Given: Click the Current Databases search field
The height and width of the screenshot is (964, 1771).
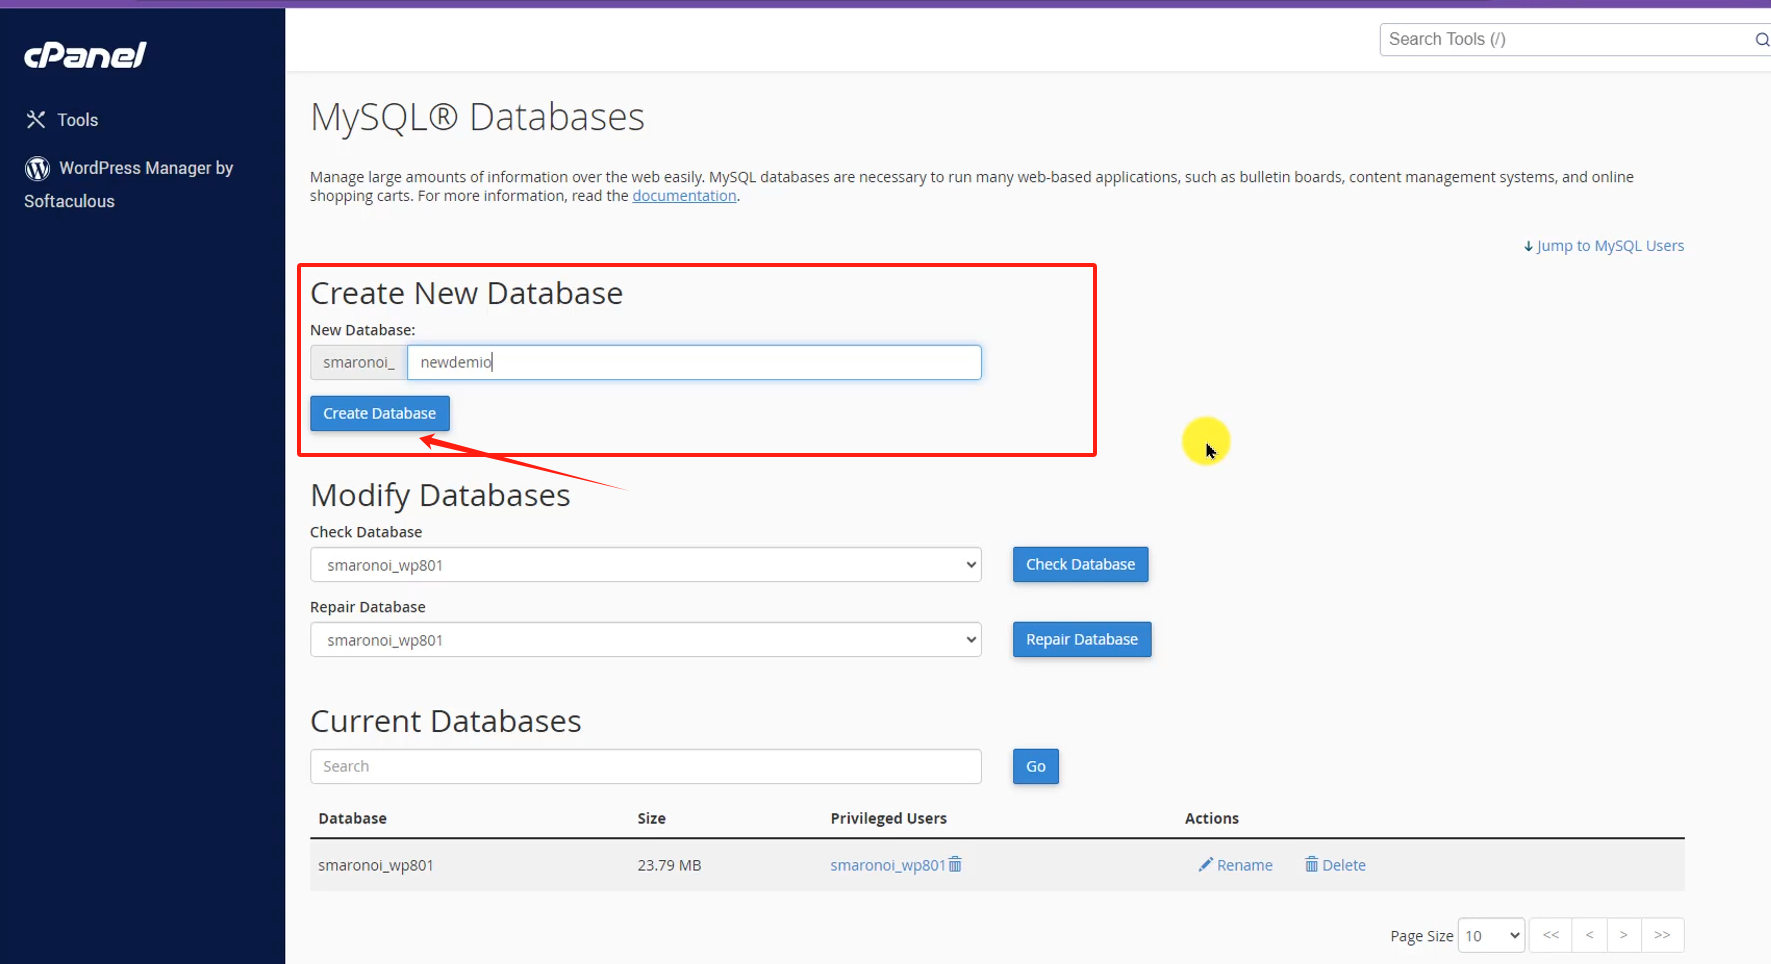Looking at the screenshot, I should pos(645,766).
